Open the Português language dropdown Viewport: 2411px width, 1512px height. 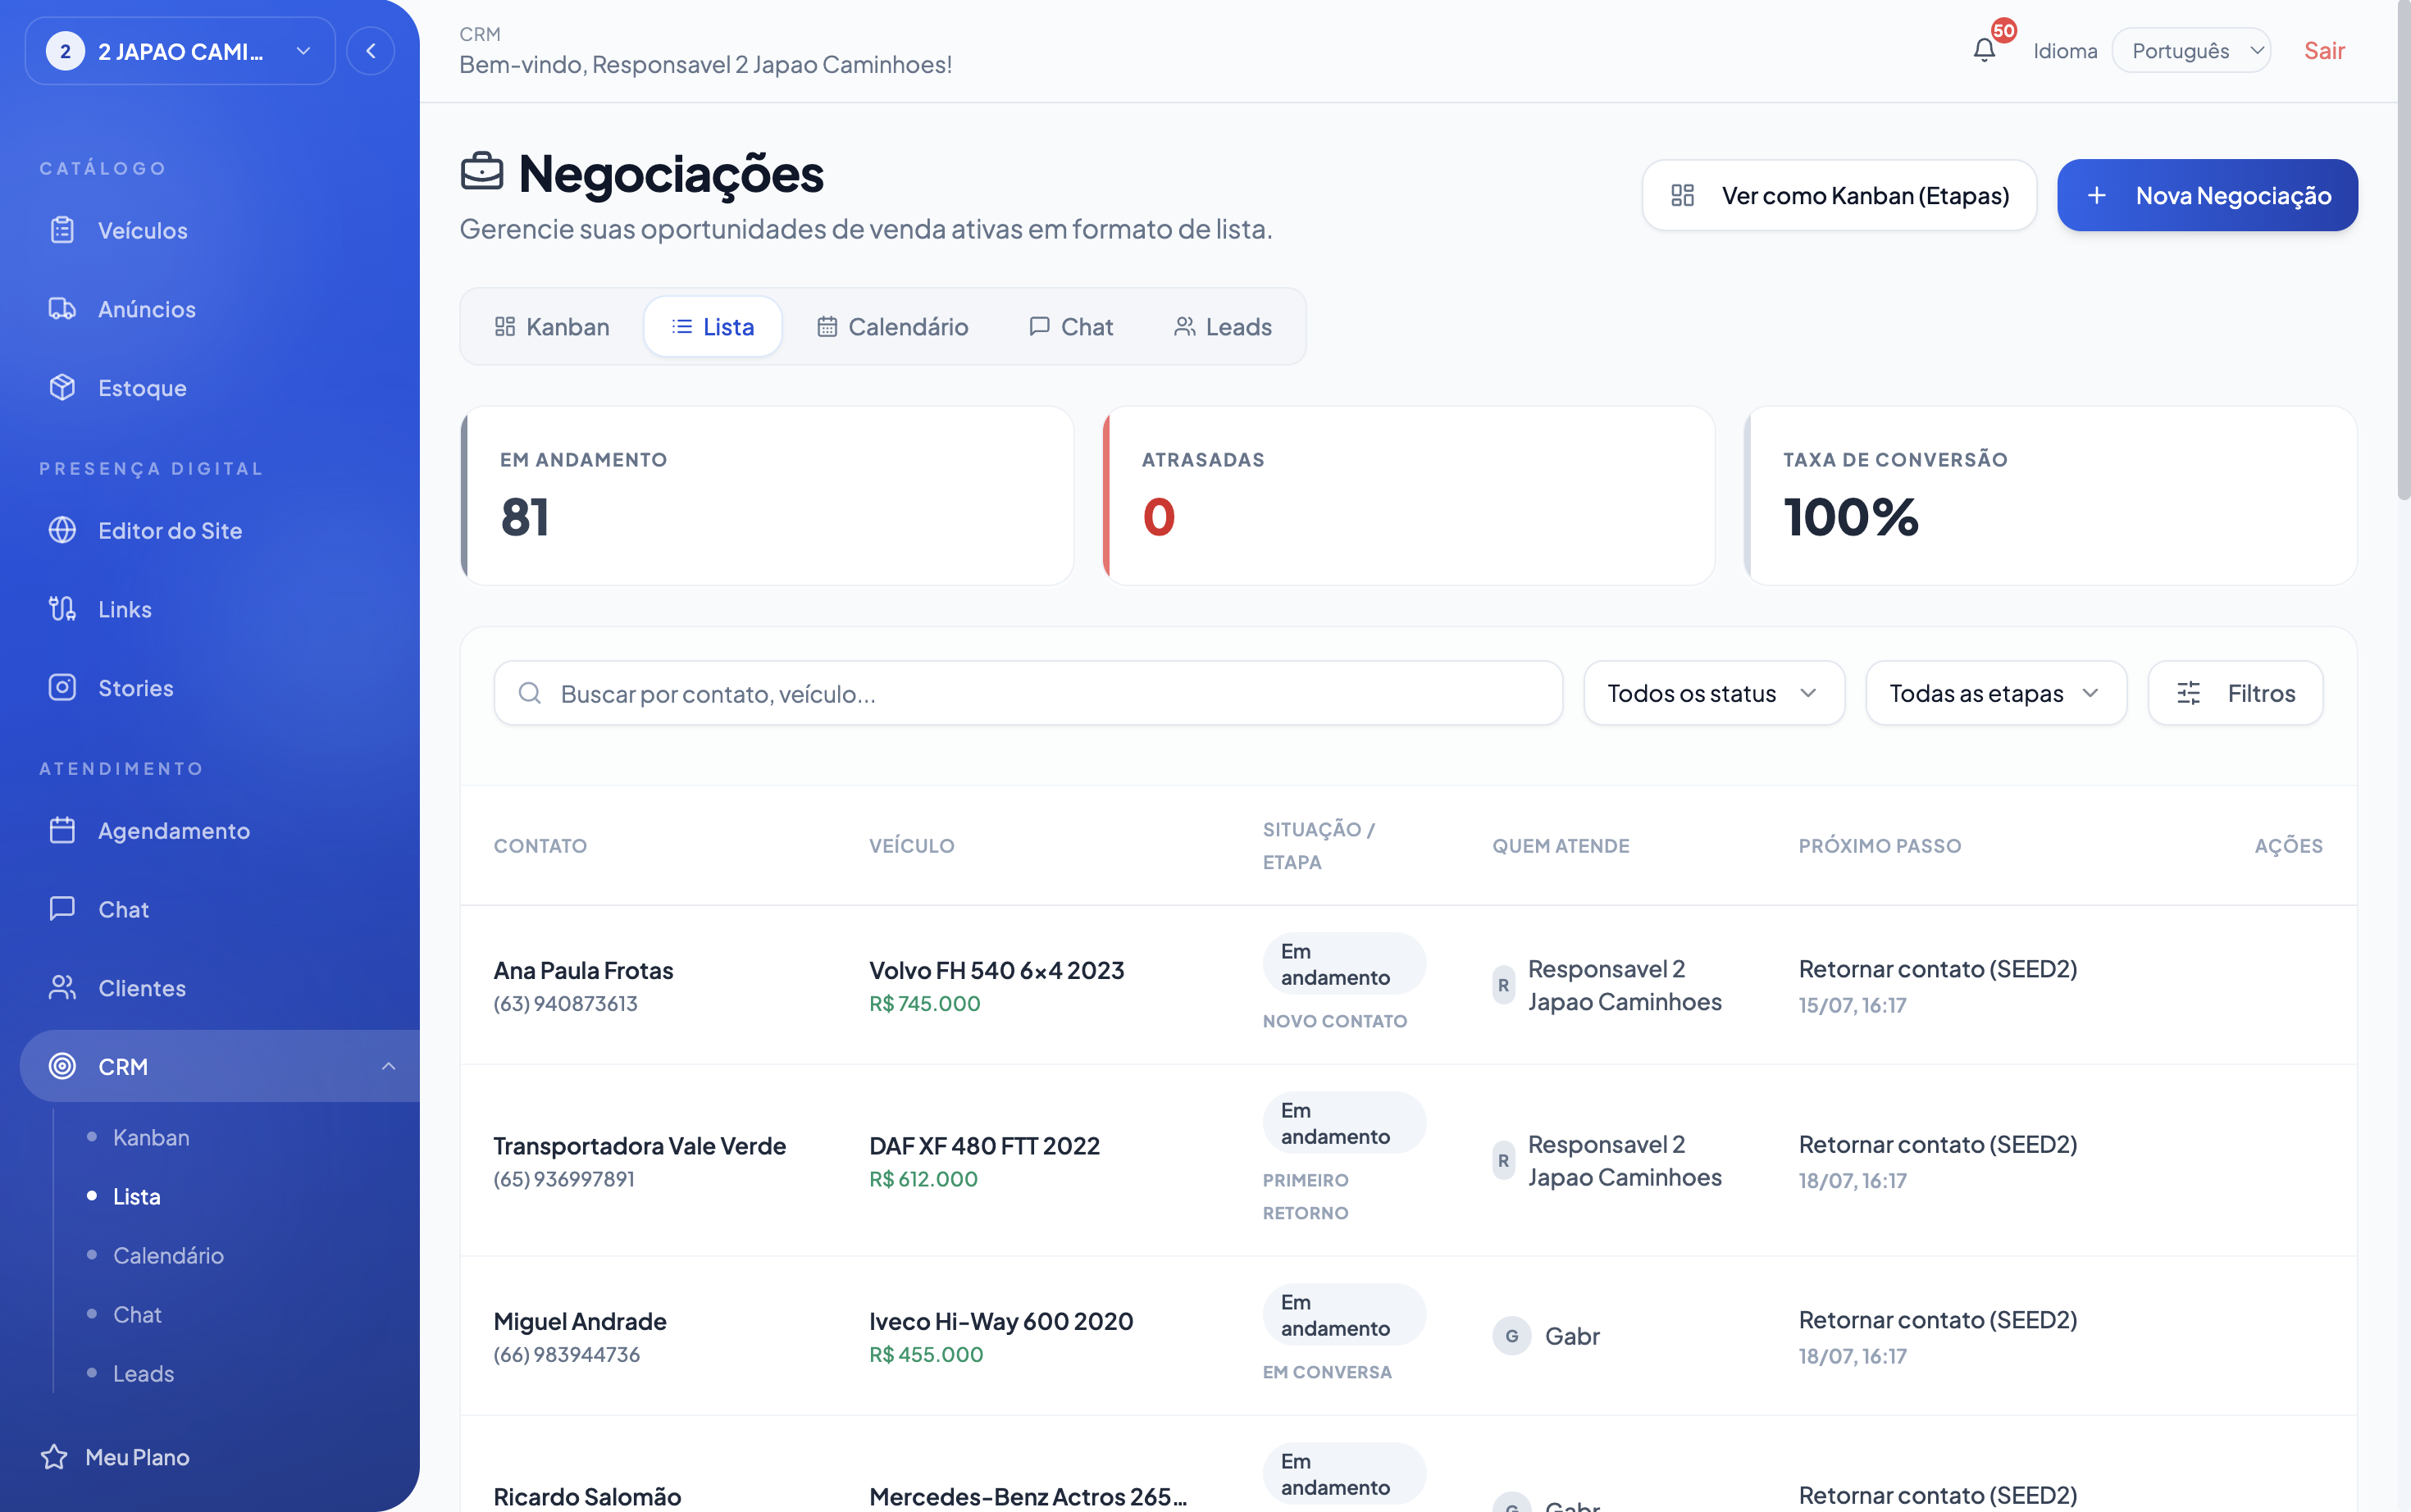pos(2190,51)
